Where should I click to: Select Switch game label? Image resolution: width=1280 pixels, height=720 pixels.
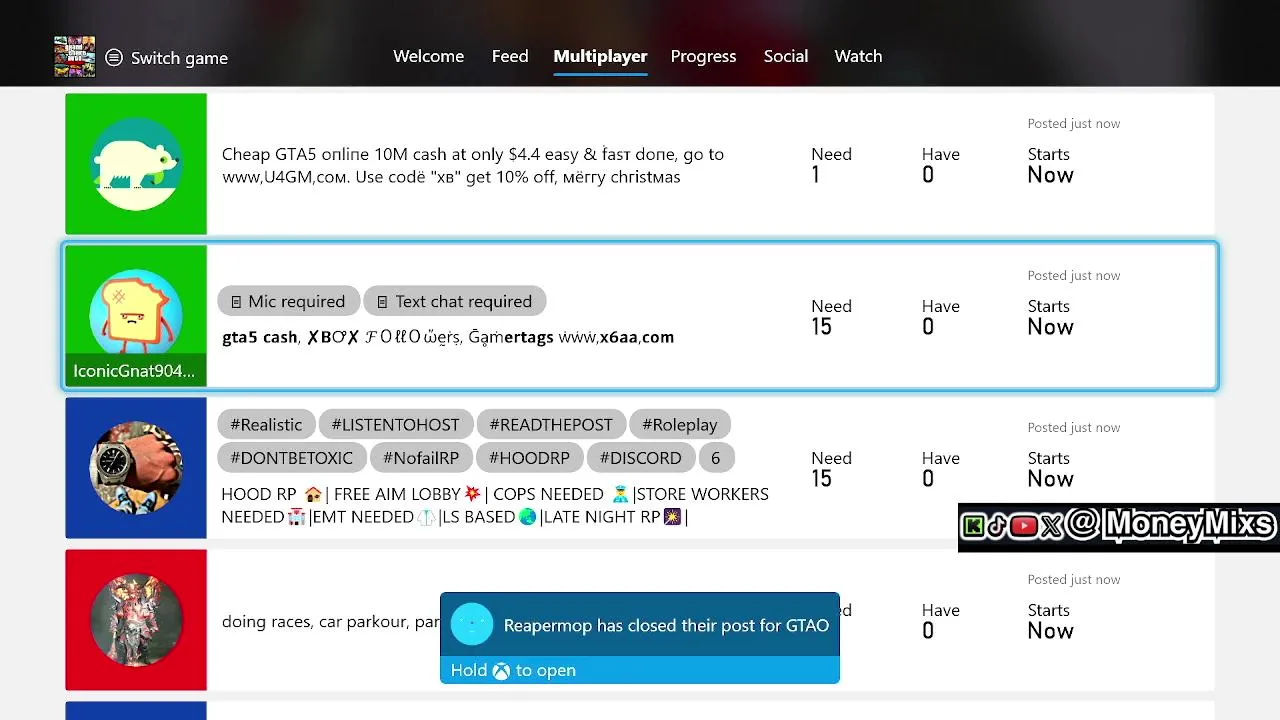coord(179,58)
